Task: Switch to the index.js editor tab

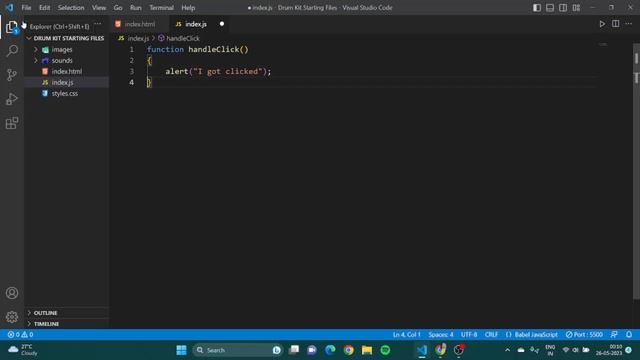Action: [196, 24]
